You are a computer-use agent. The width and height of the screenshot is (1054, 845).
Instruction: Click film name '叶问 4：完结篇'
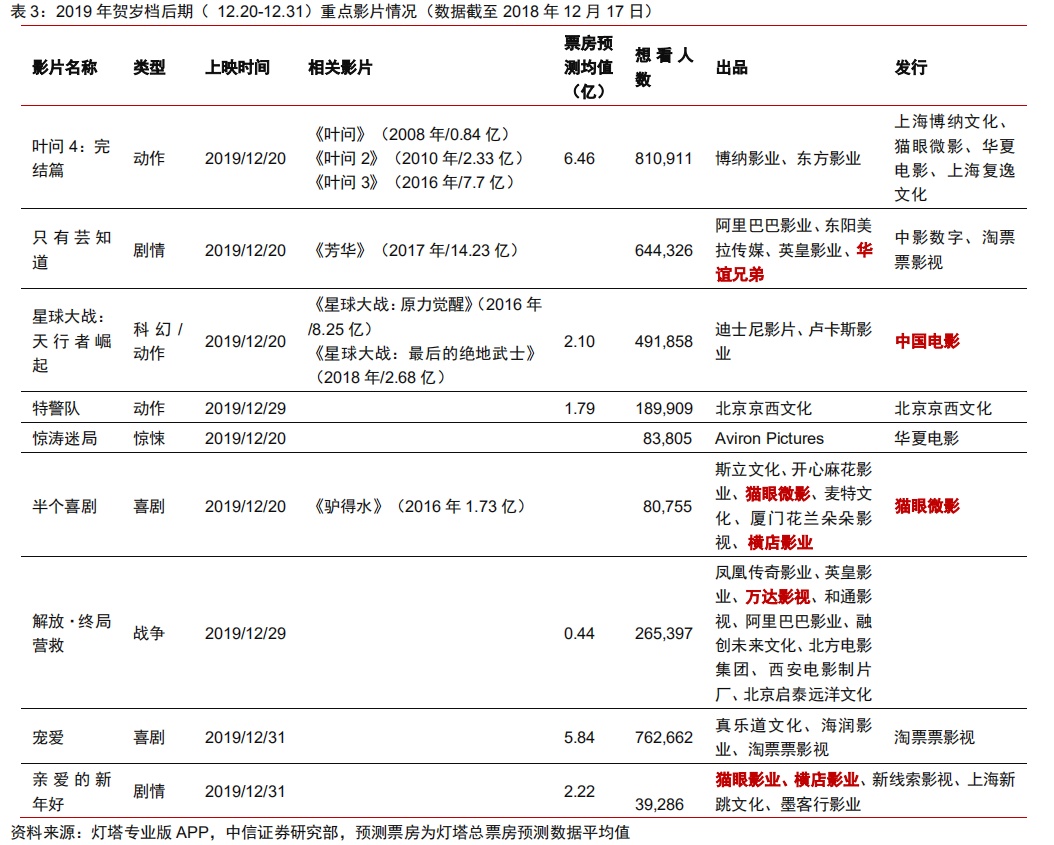pyautogui.click(x=71, y=158)
